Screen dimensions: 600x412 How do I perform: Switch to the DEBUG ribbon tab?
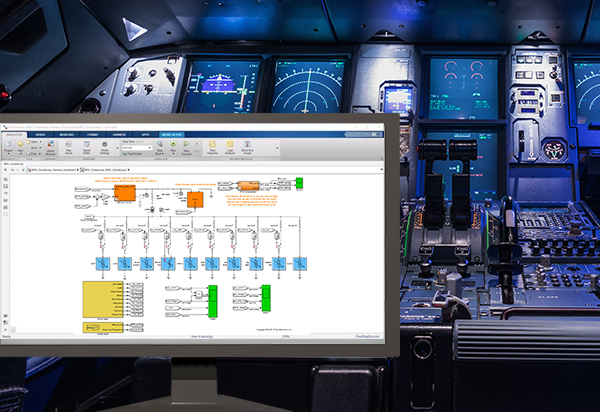click(x=39, y=133)
